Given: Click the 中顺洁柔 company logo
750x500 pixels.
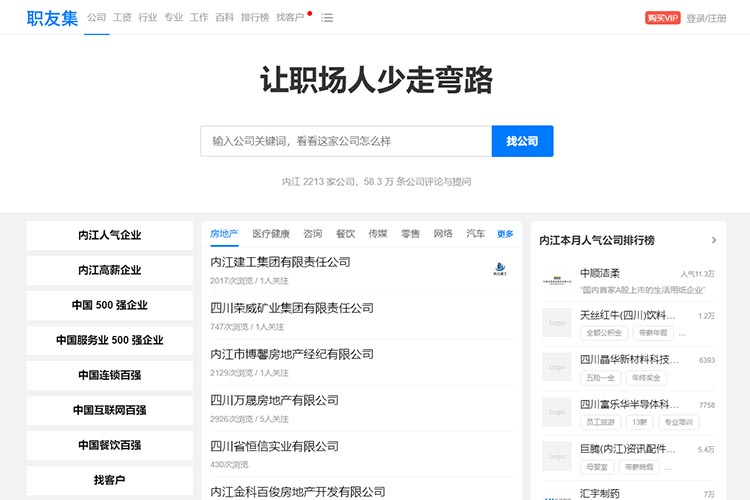Looking at the screenshot, I should point(557,279).
